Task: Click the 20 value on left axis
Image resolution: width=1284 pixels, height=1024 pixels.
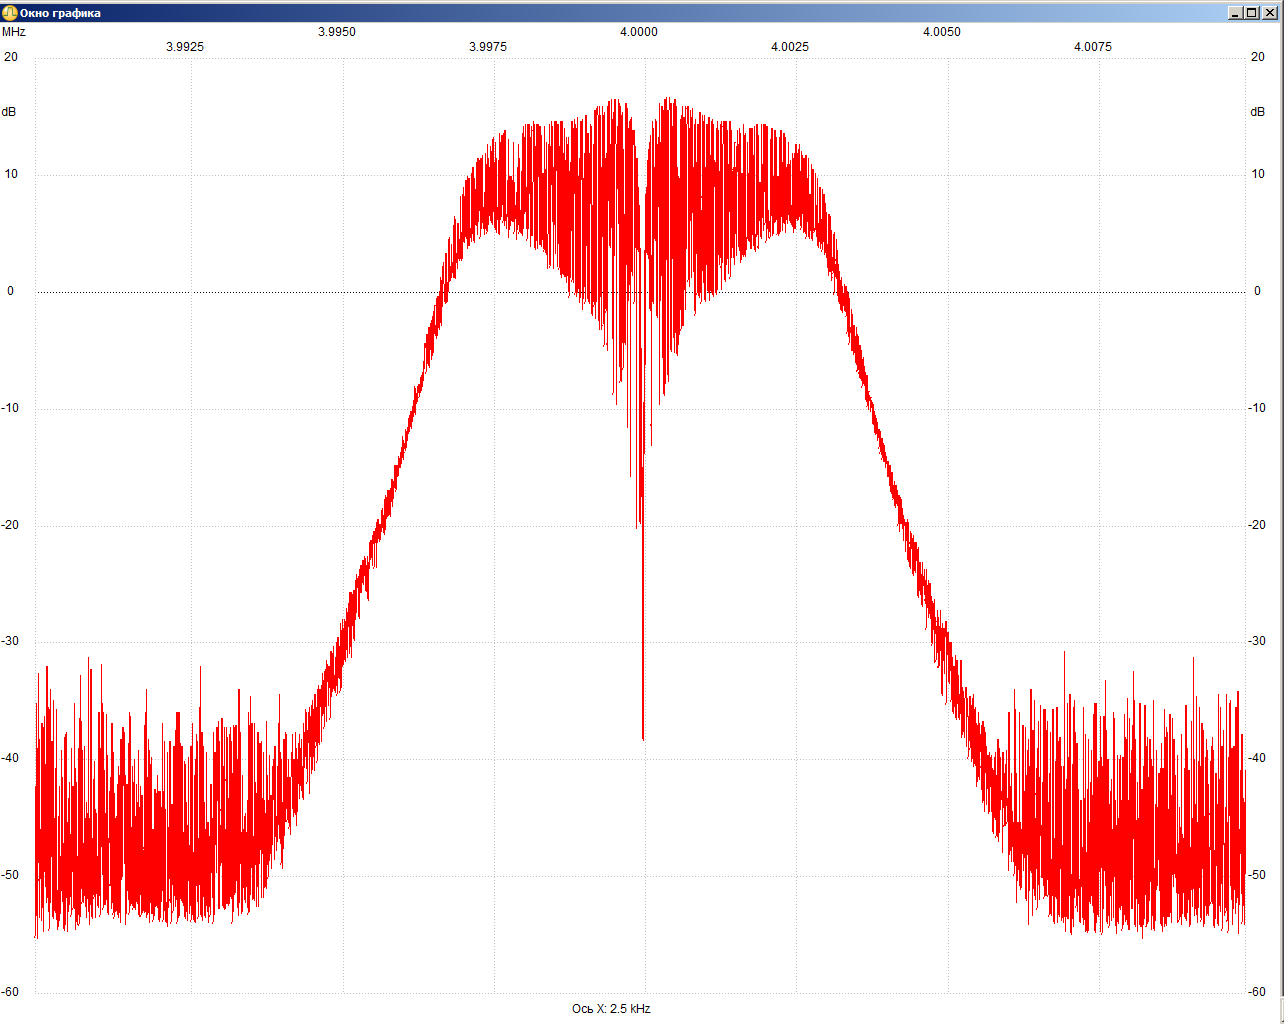Action: point(11,57)
